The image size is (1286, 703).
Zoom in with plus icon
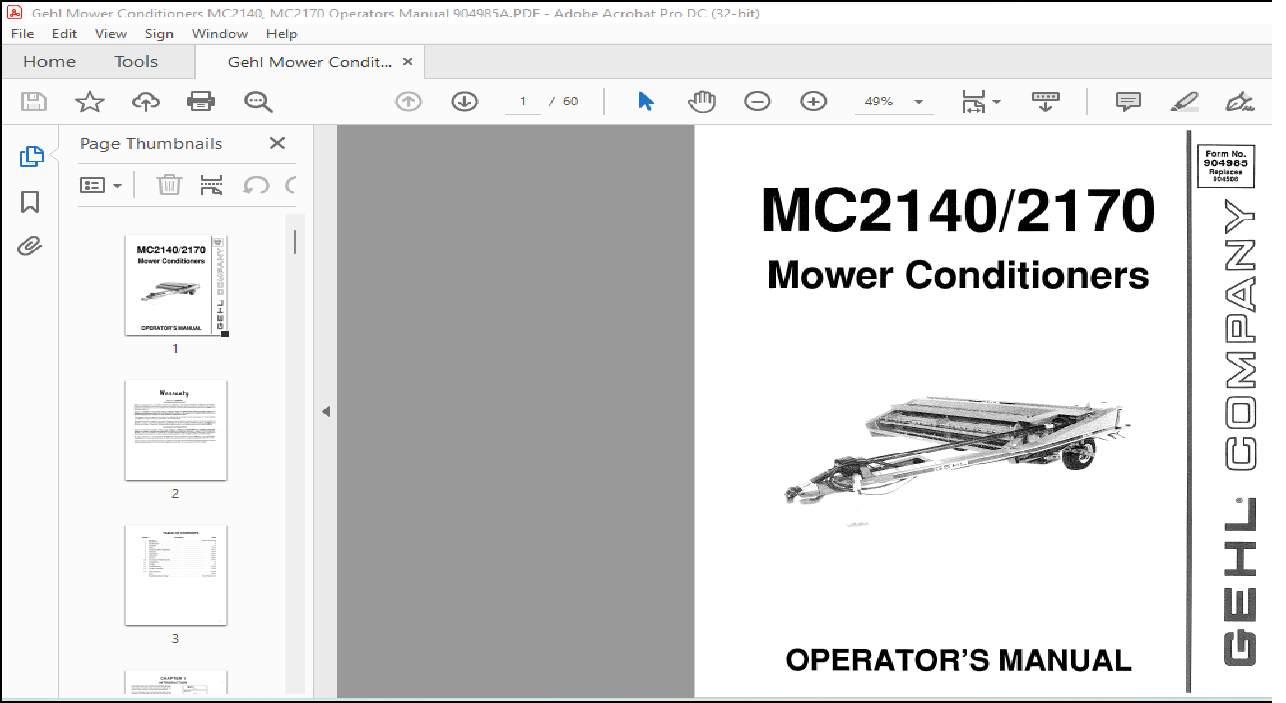pyautogui.click(x=814, y=101)
